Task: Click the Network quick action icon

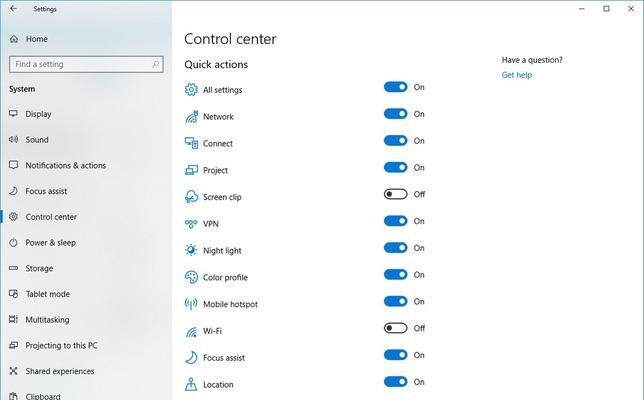Action: pos(191,117)
